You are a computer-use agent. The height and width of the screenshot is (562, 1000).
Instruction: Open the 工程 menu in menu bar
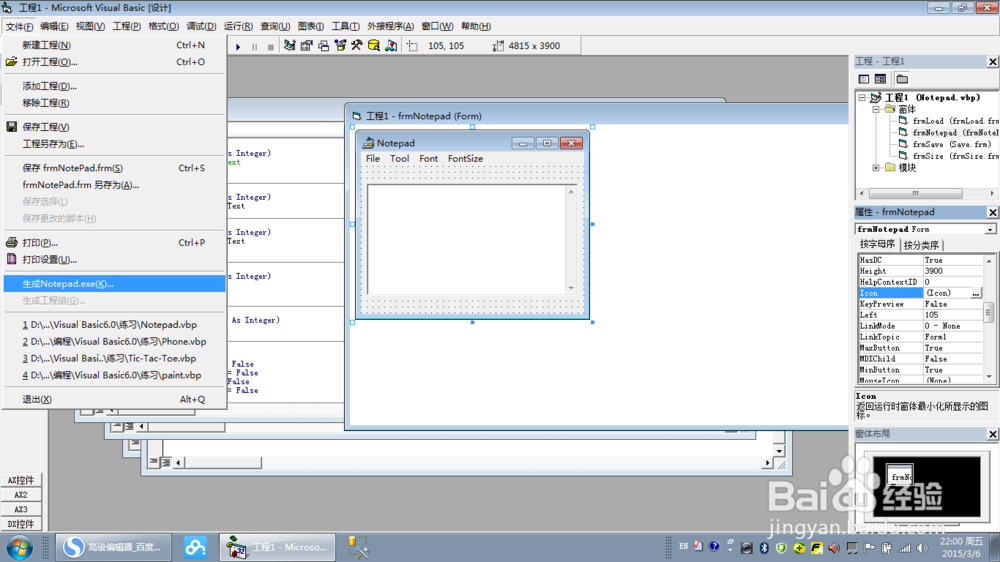(x=127, y=26)
